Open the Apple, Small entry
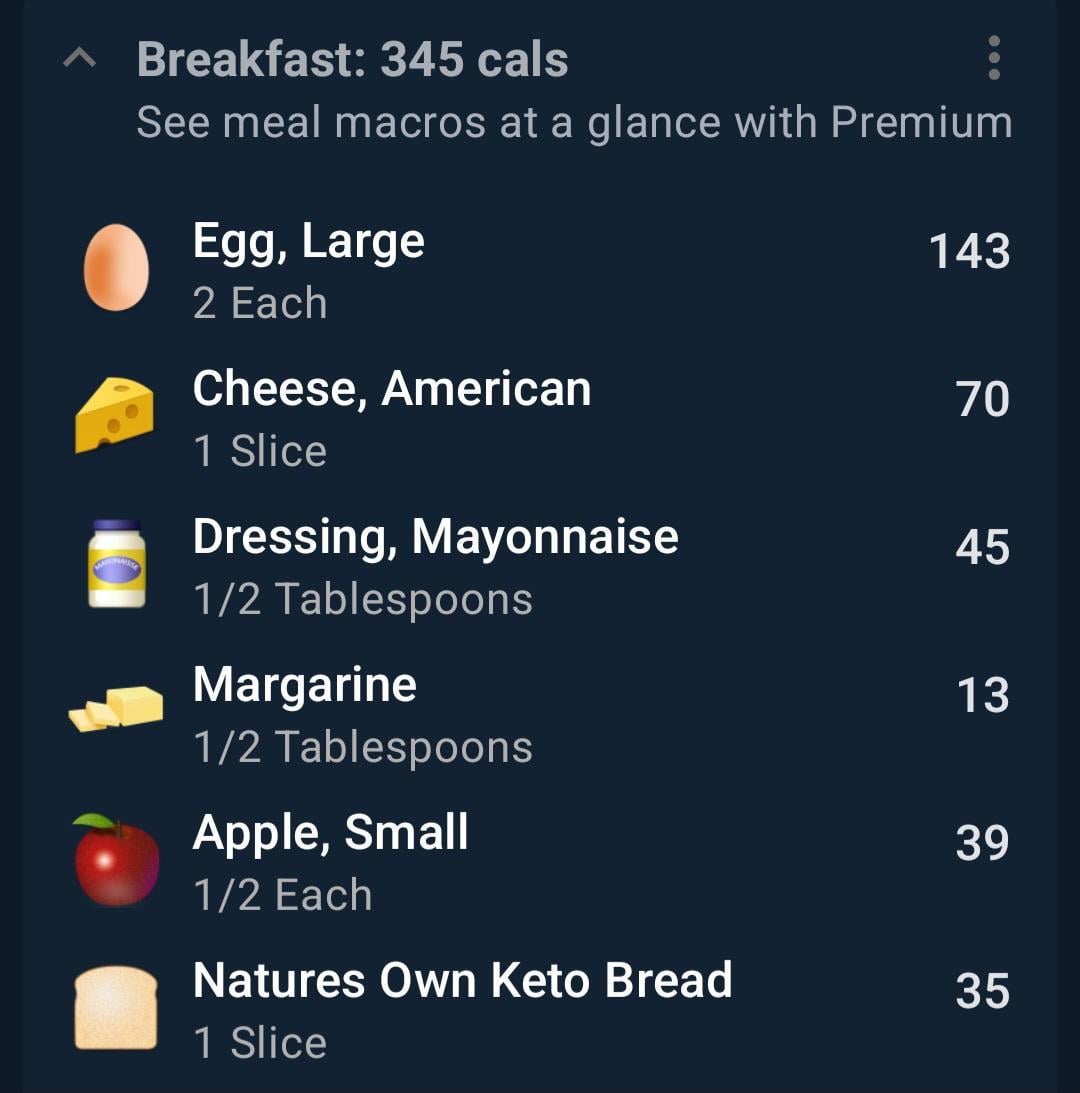Viewport: 1080px width, 1093px height. pos(330,833)
